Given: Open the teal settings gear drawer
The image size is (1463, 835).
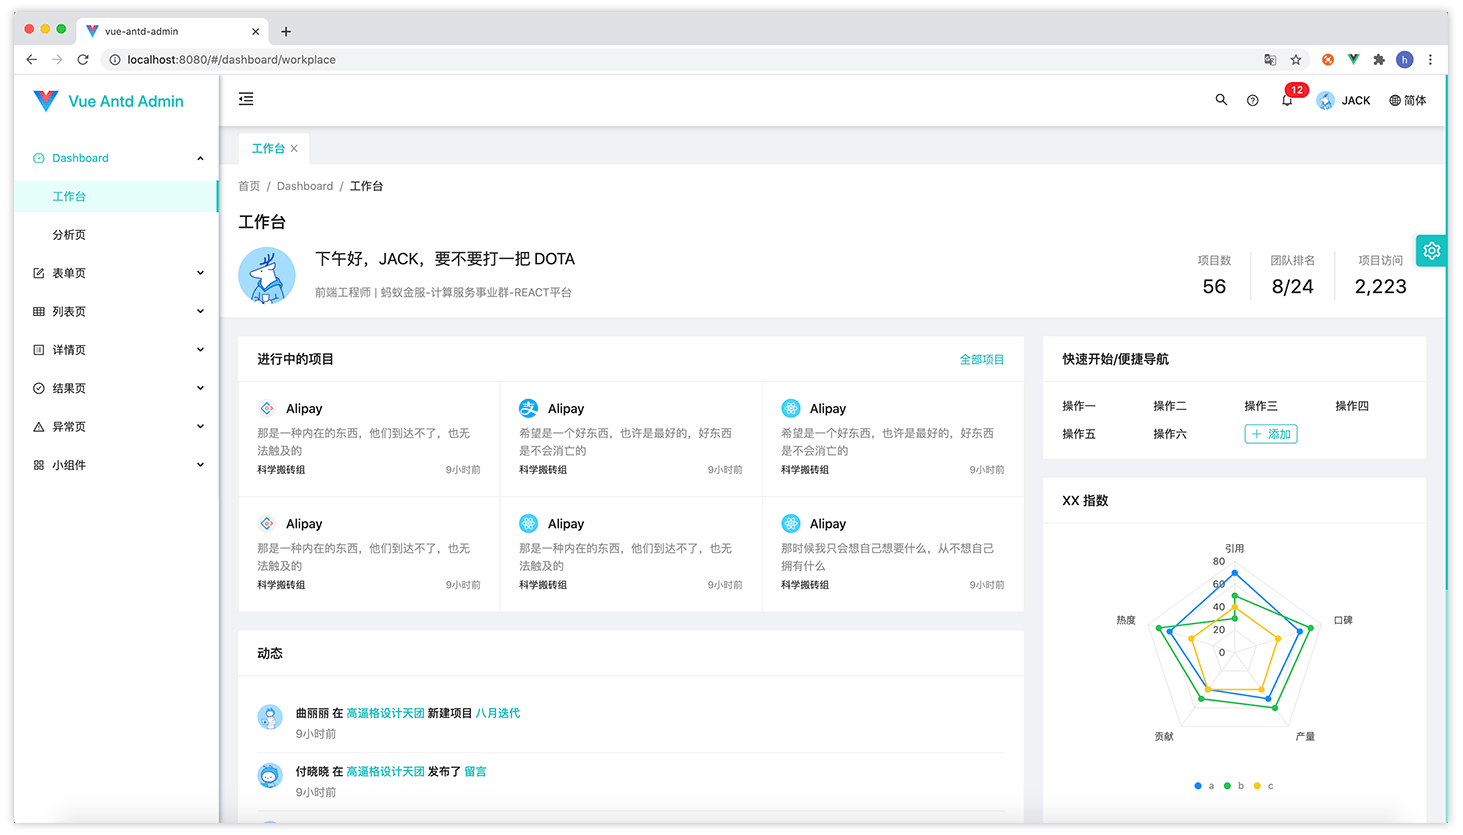Looking at the screenshot, I should tap(1431, 251).
